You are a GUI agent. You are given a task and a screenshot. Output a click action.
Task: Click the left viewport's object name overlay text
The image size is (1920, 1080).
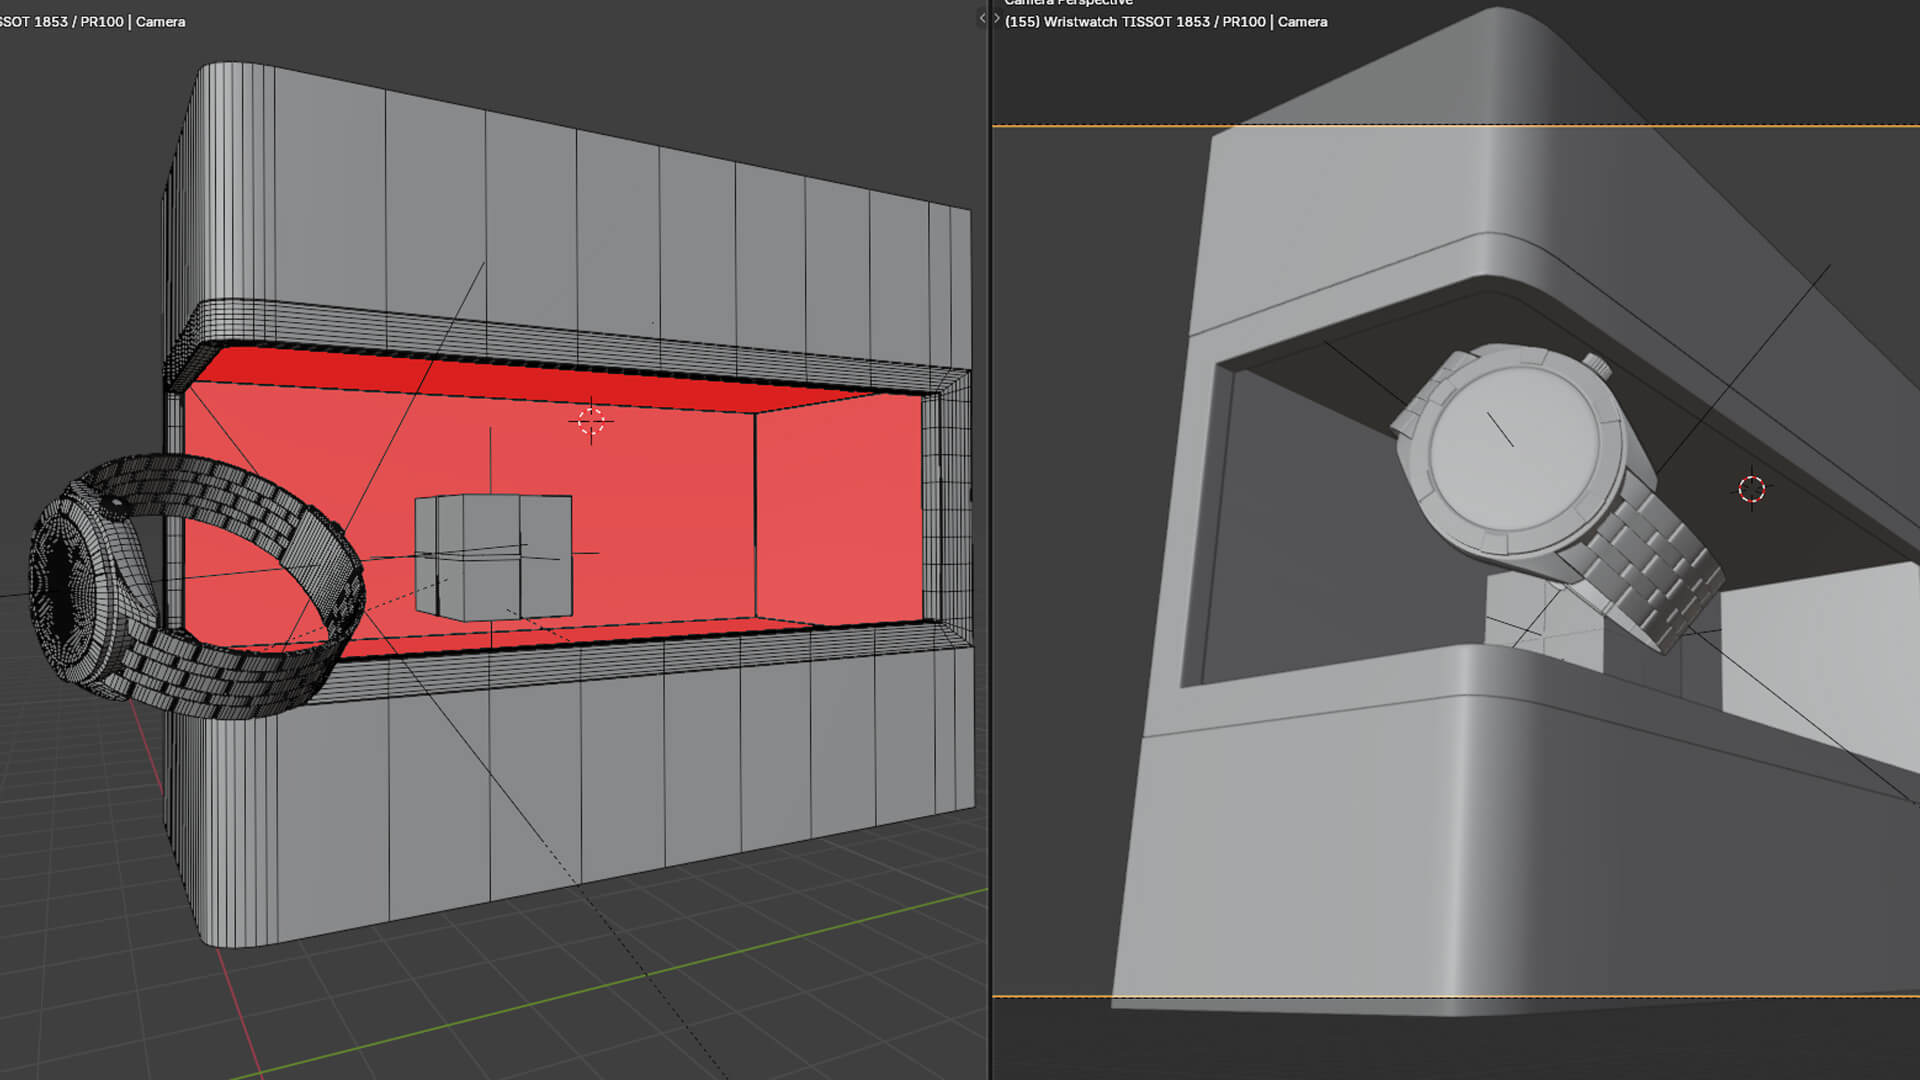tap(92, 22)
